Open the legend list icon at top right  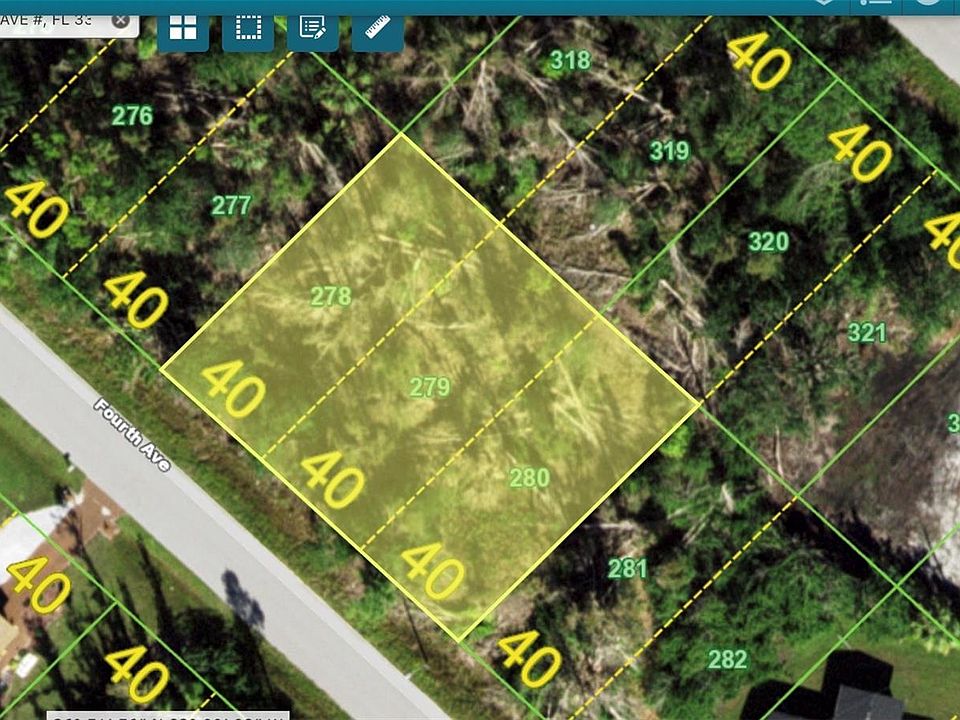(878, 3)
